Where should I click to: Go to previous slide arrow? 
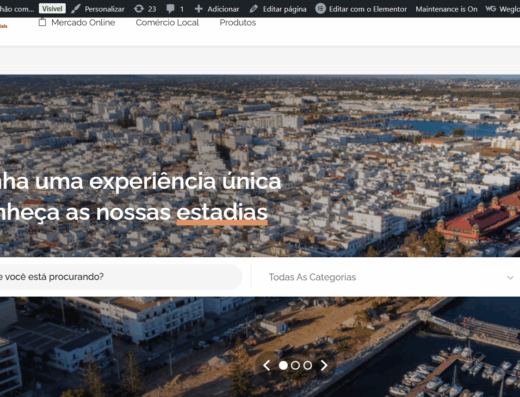[x=266, y=365]
